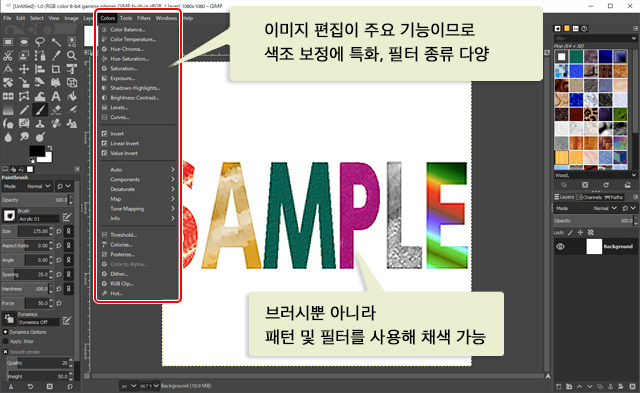
Task: Select the Alignment tool
Action: (40, 69)
